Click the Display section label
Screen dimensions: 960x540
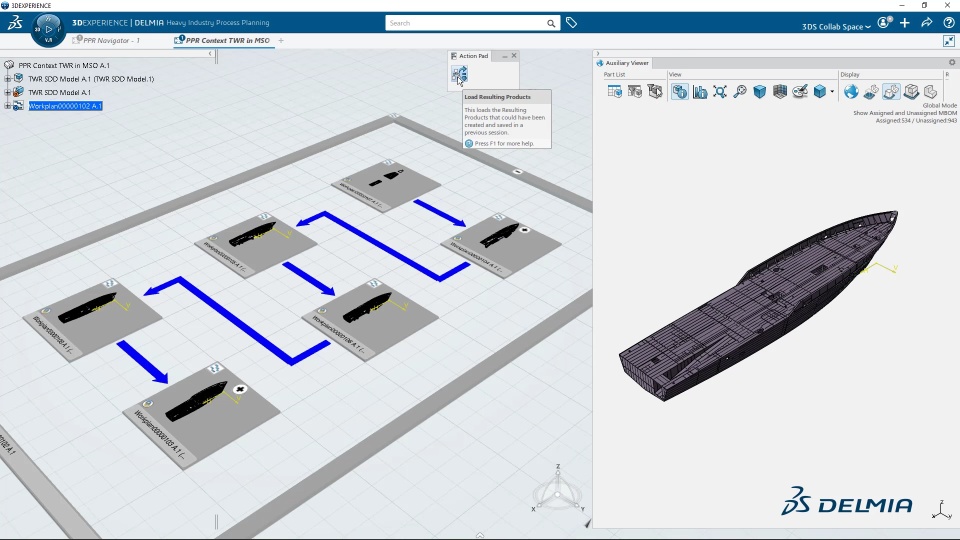[850, 75]
